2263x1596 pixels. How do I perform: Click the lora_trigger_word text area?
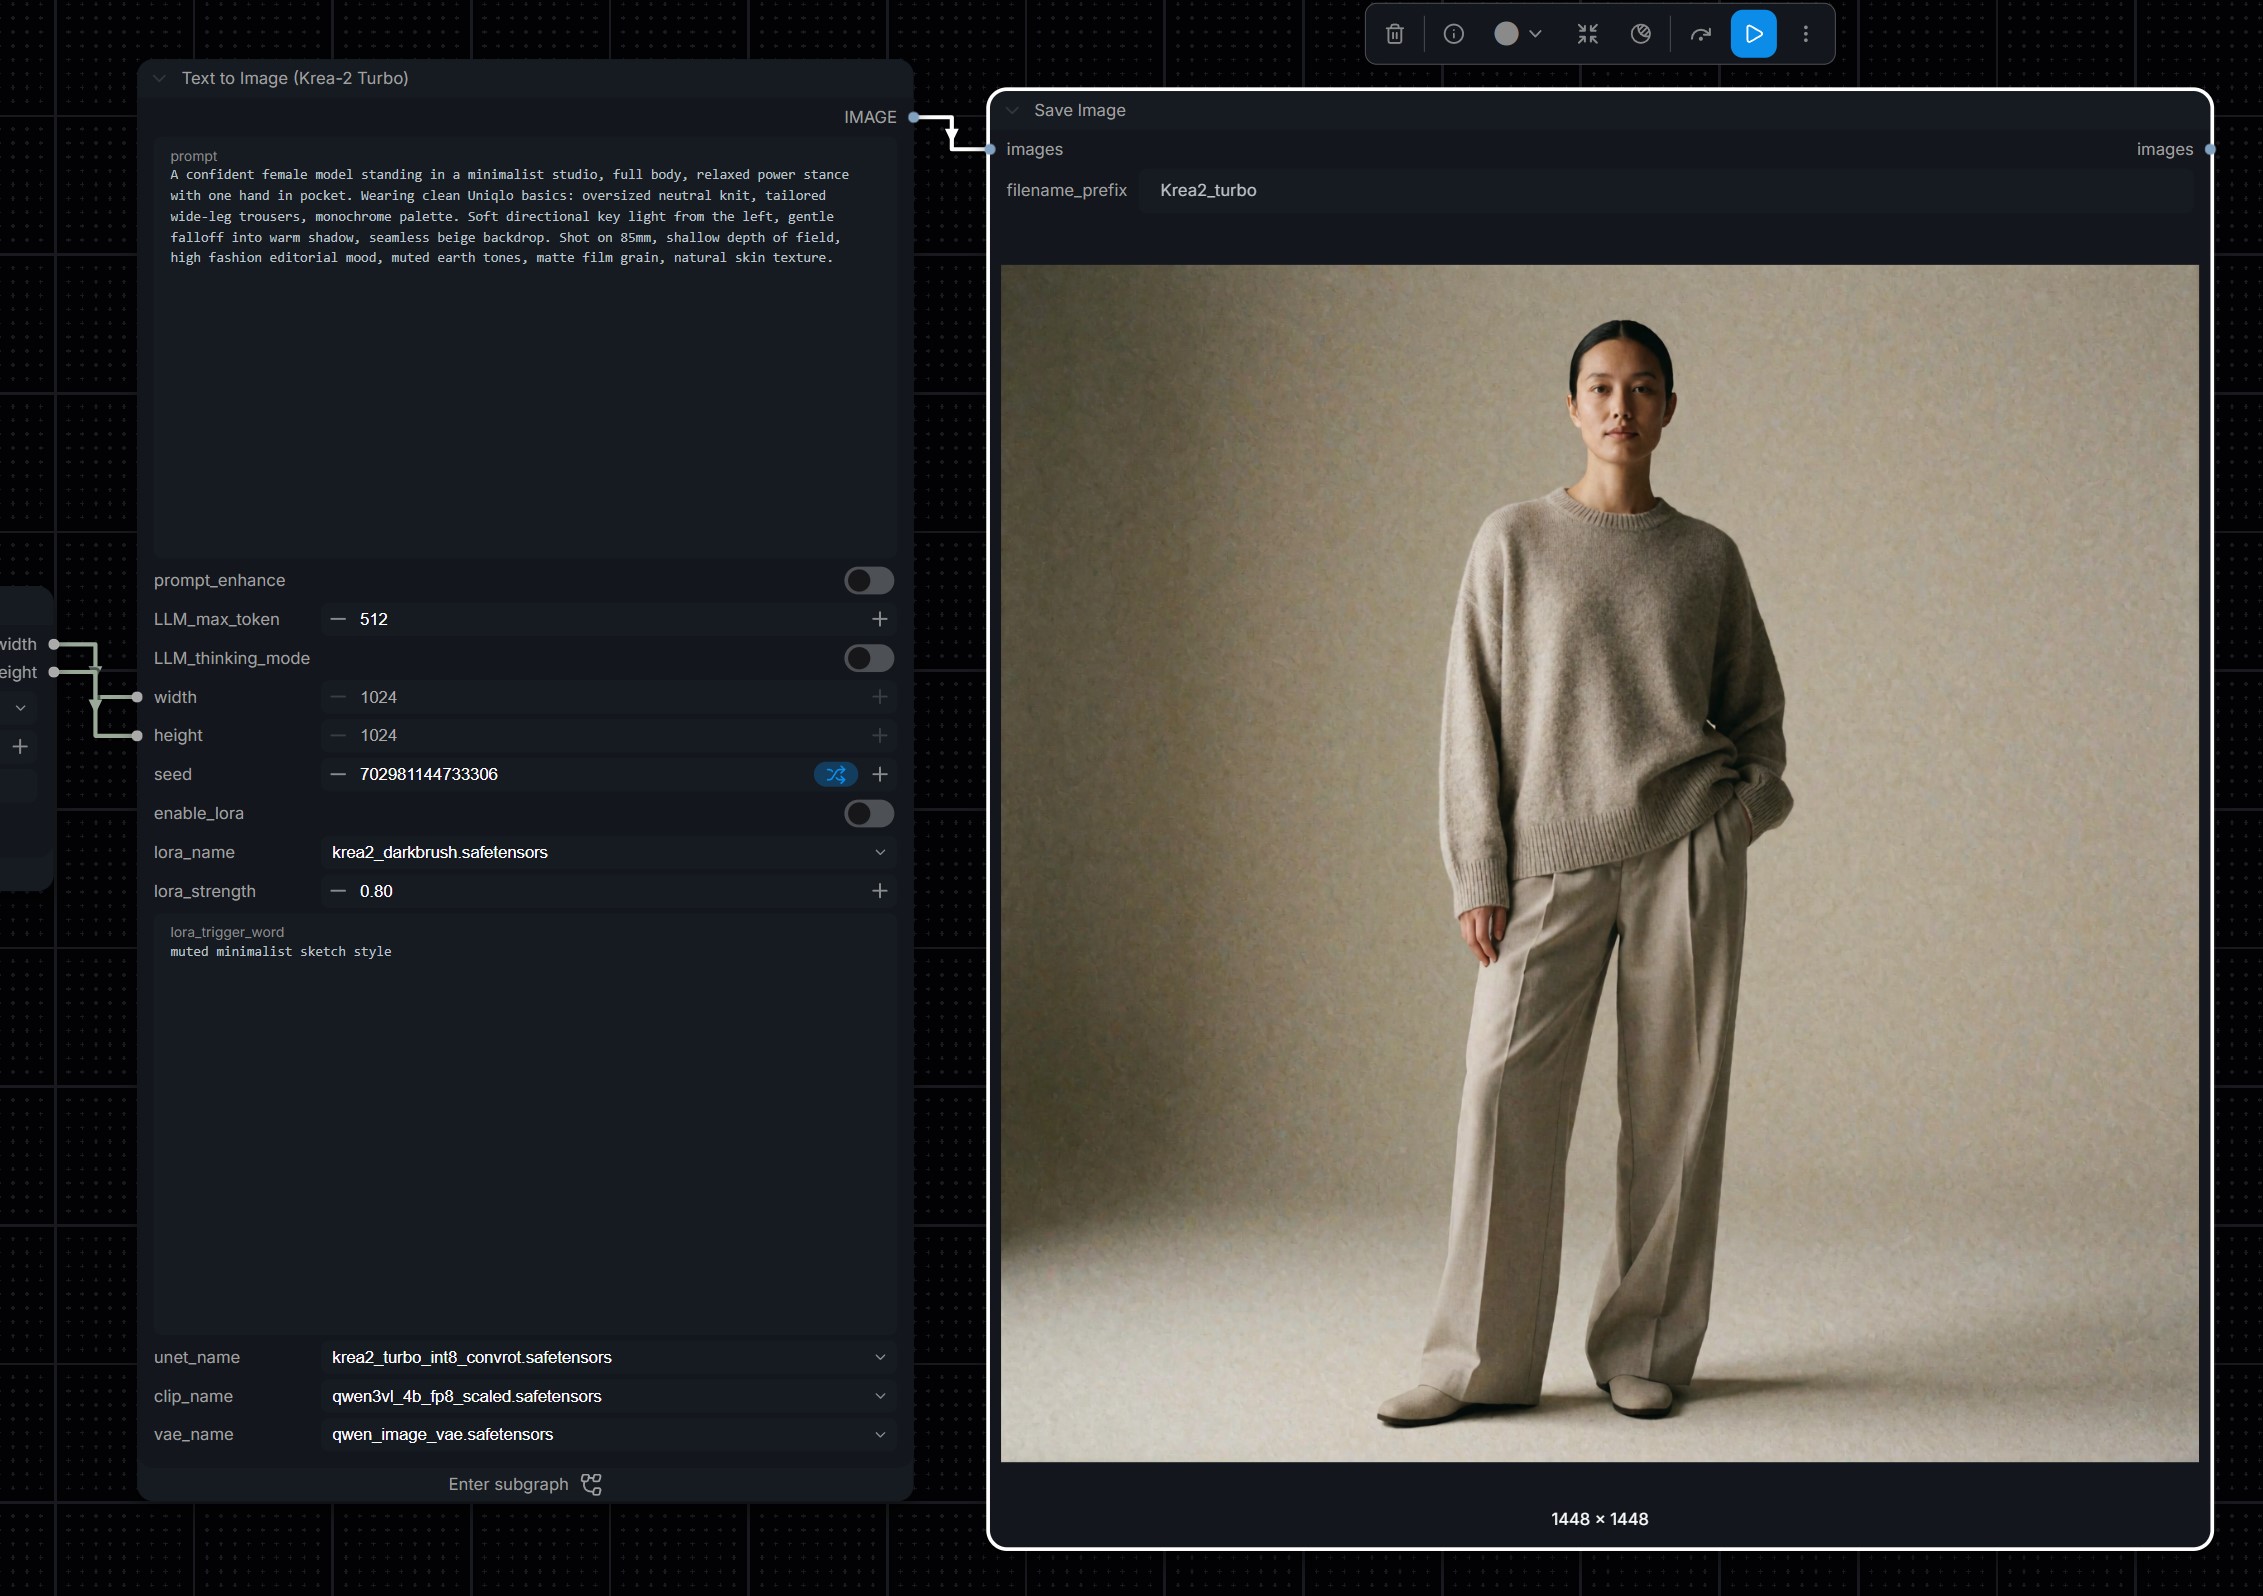click(525, 1125)
